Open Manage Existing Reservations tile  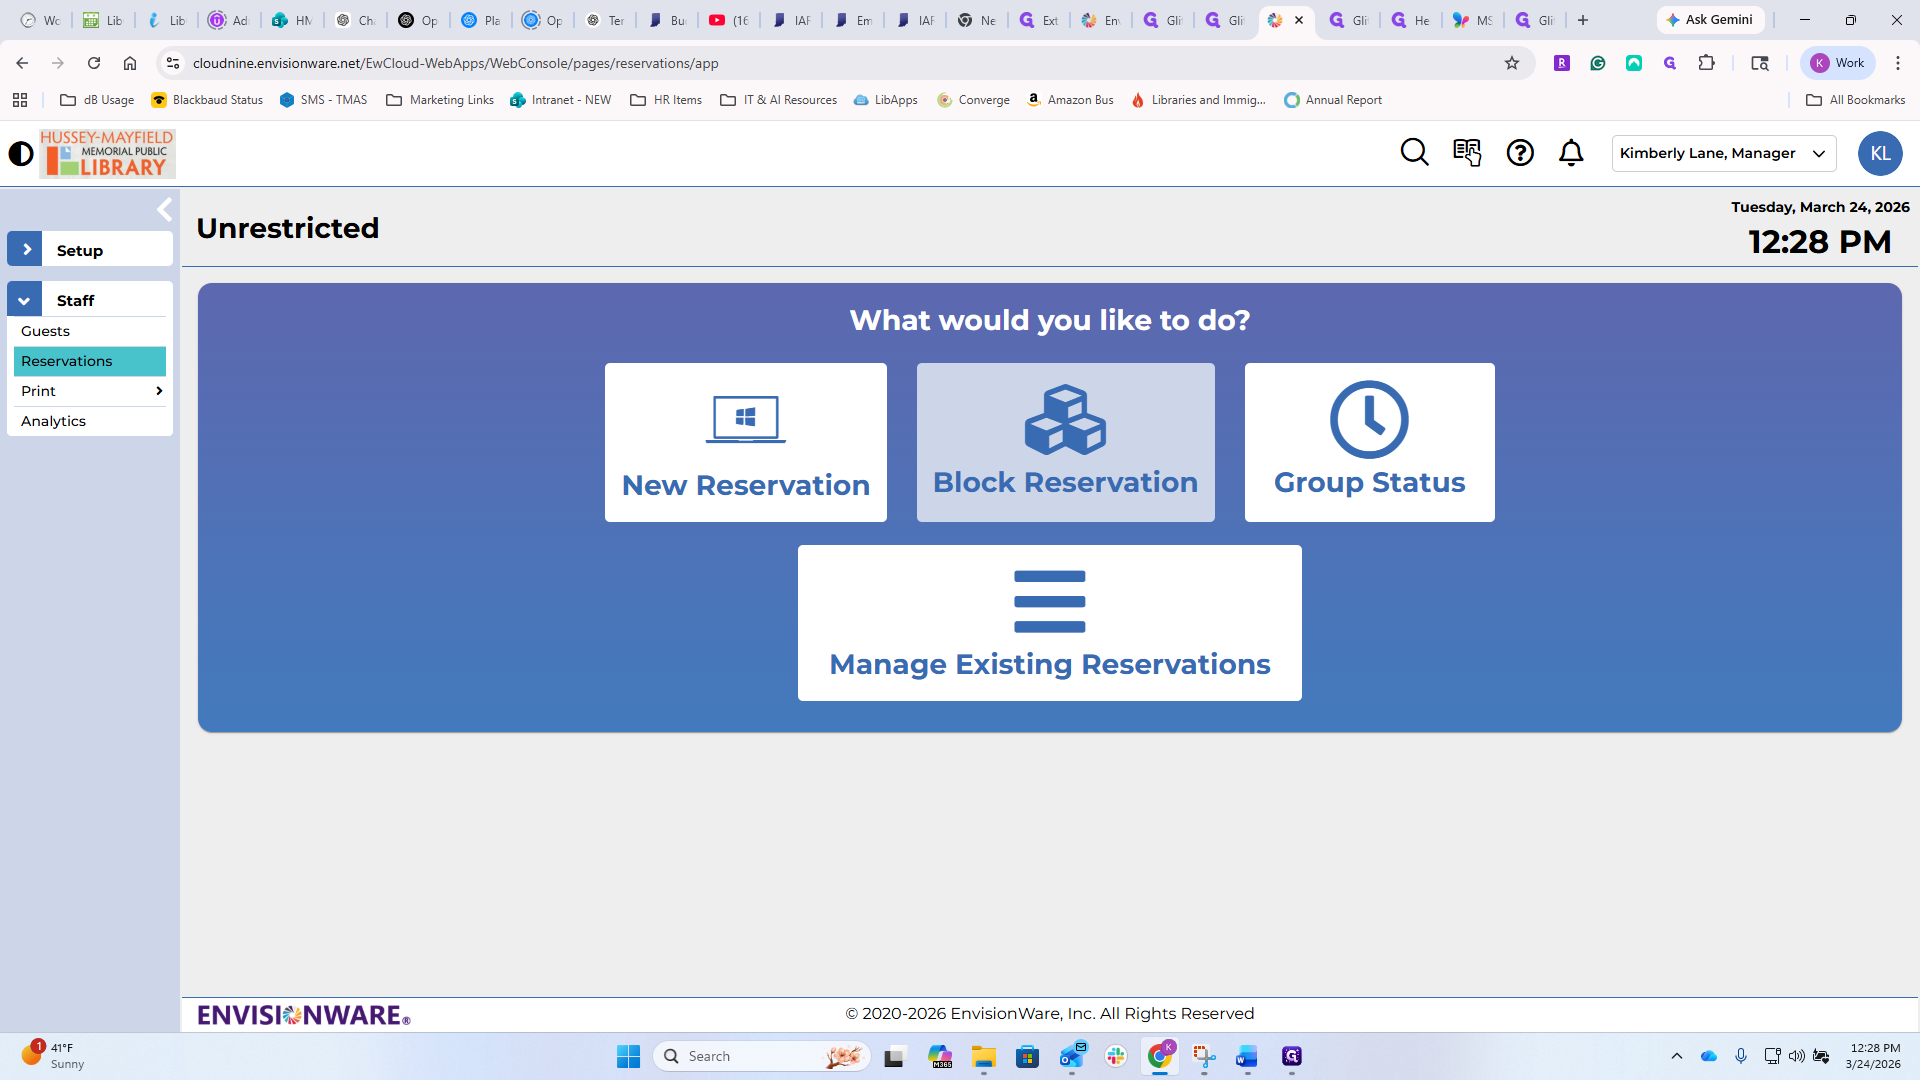point(1049,622)
